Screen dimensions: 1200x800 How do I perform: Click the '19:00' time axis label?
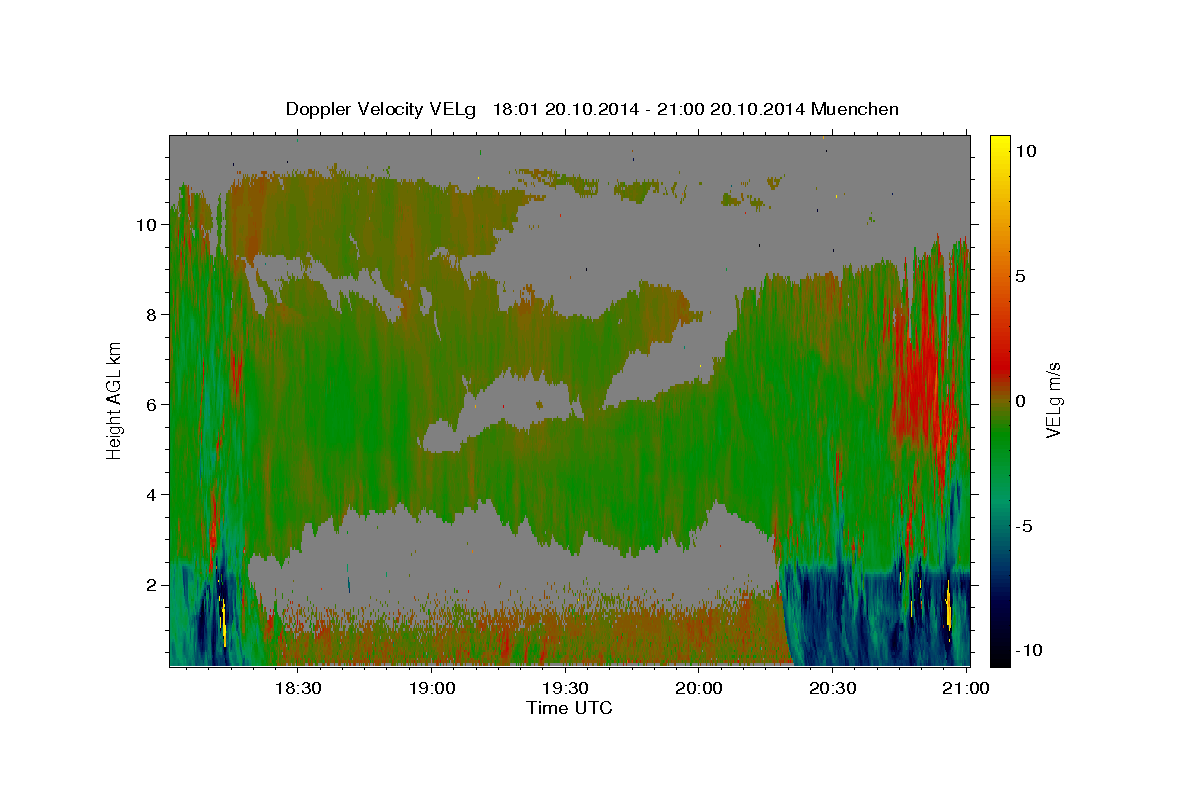432,688
